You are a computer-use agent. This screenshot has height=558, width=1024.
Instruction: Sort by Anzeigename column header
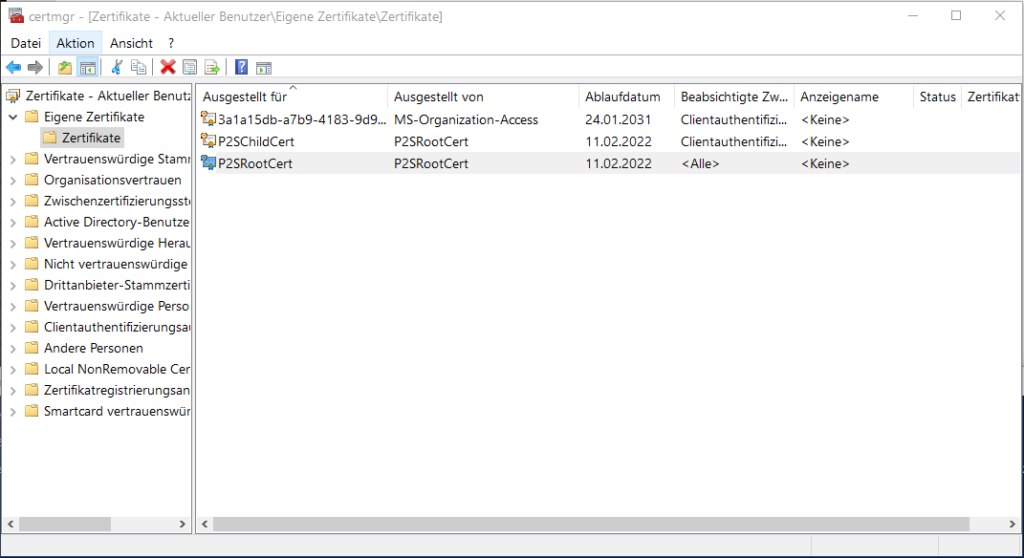point(854,97)
